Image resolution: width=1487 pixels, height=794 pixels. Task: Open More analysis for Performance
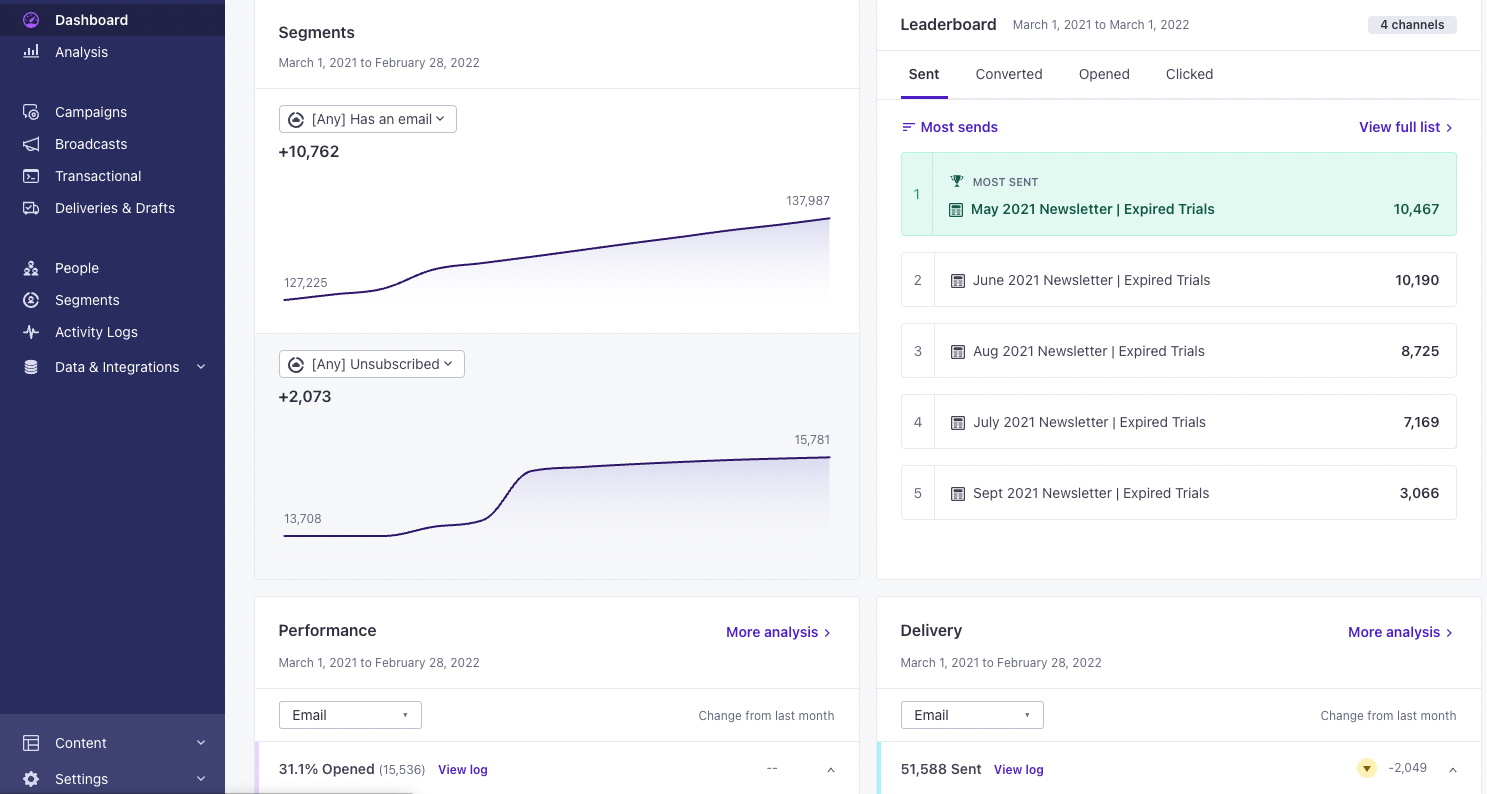pos(778,632)
